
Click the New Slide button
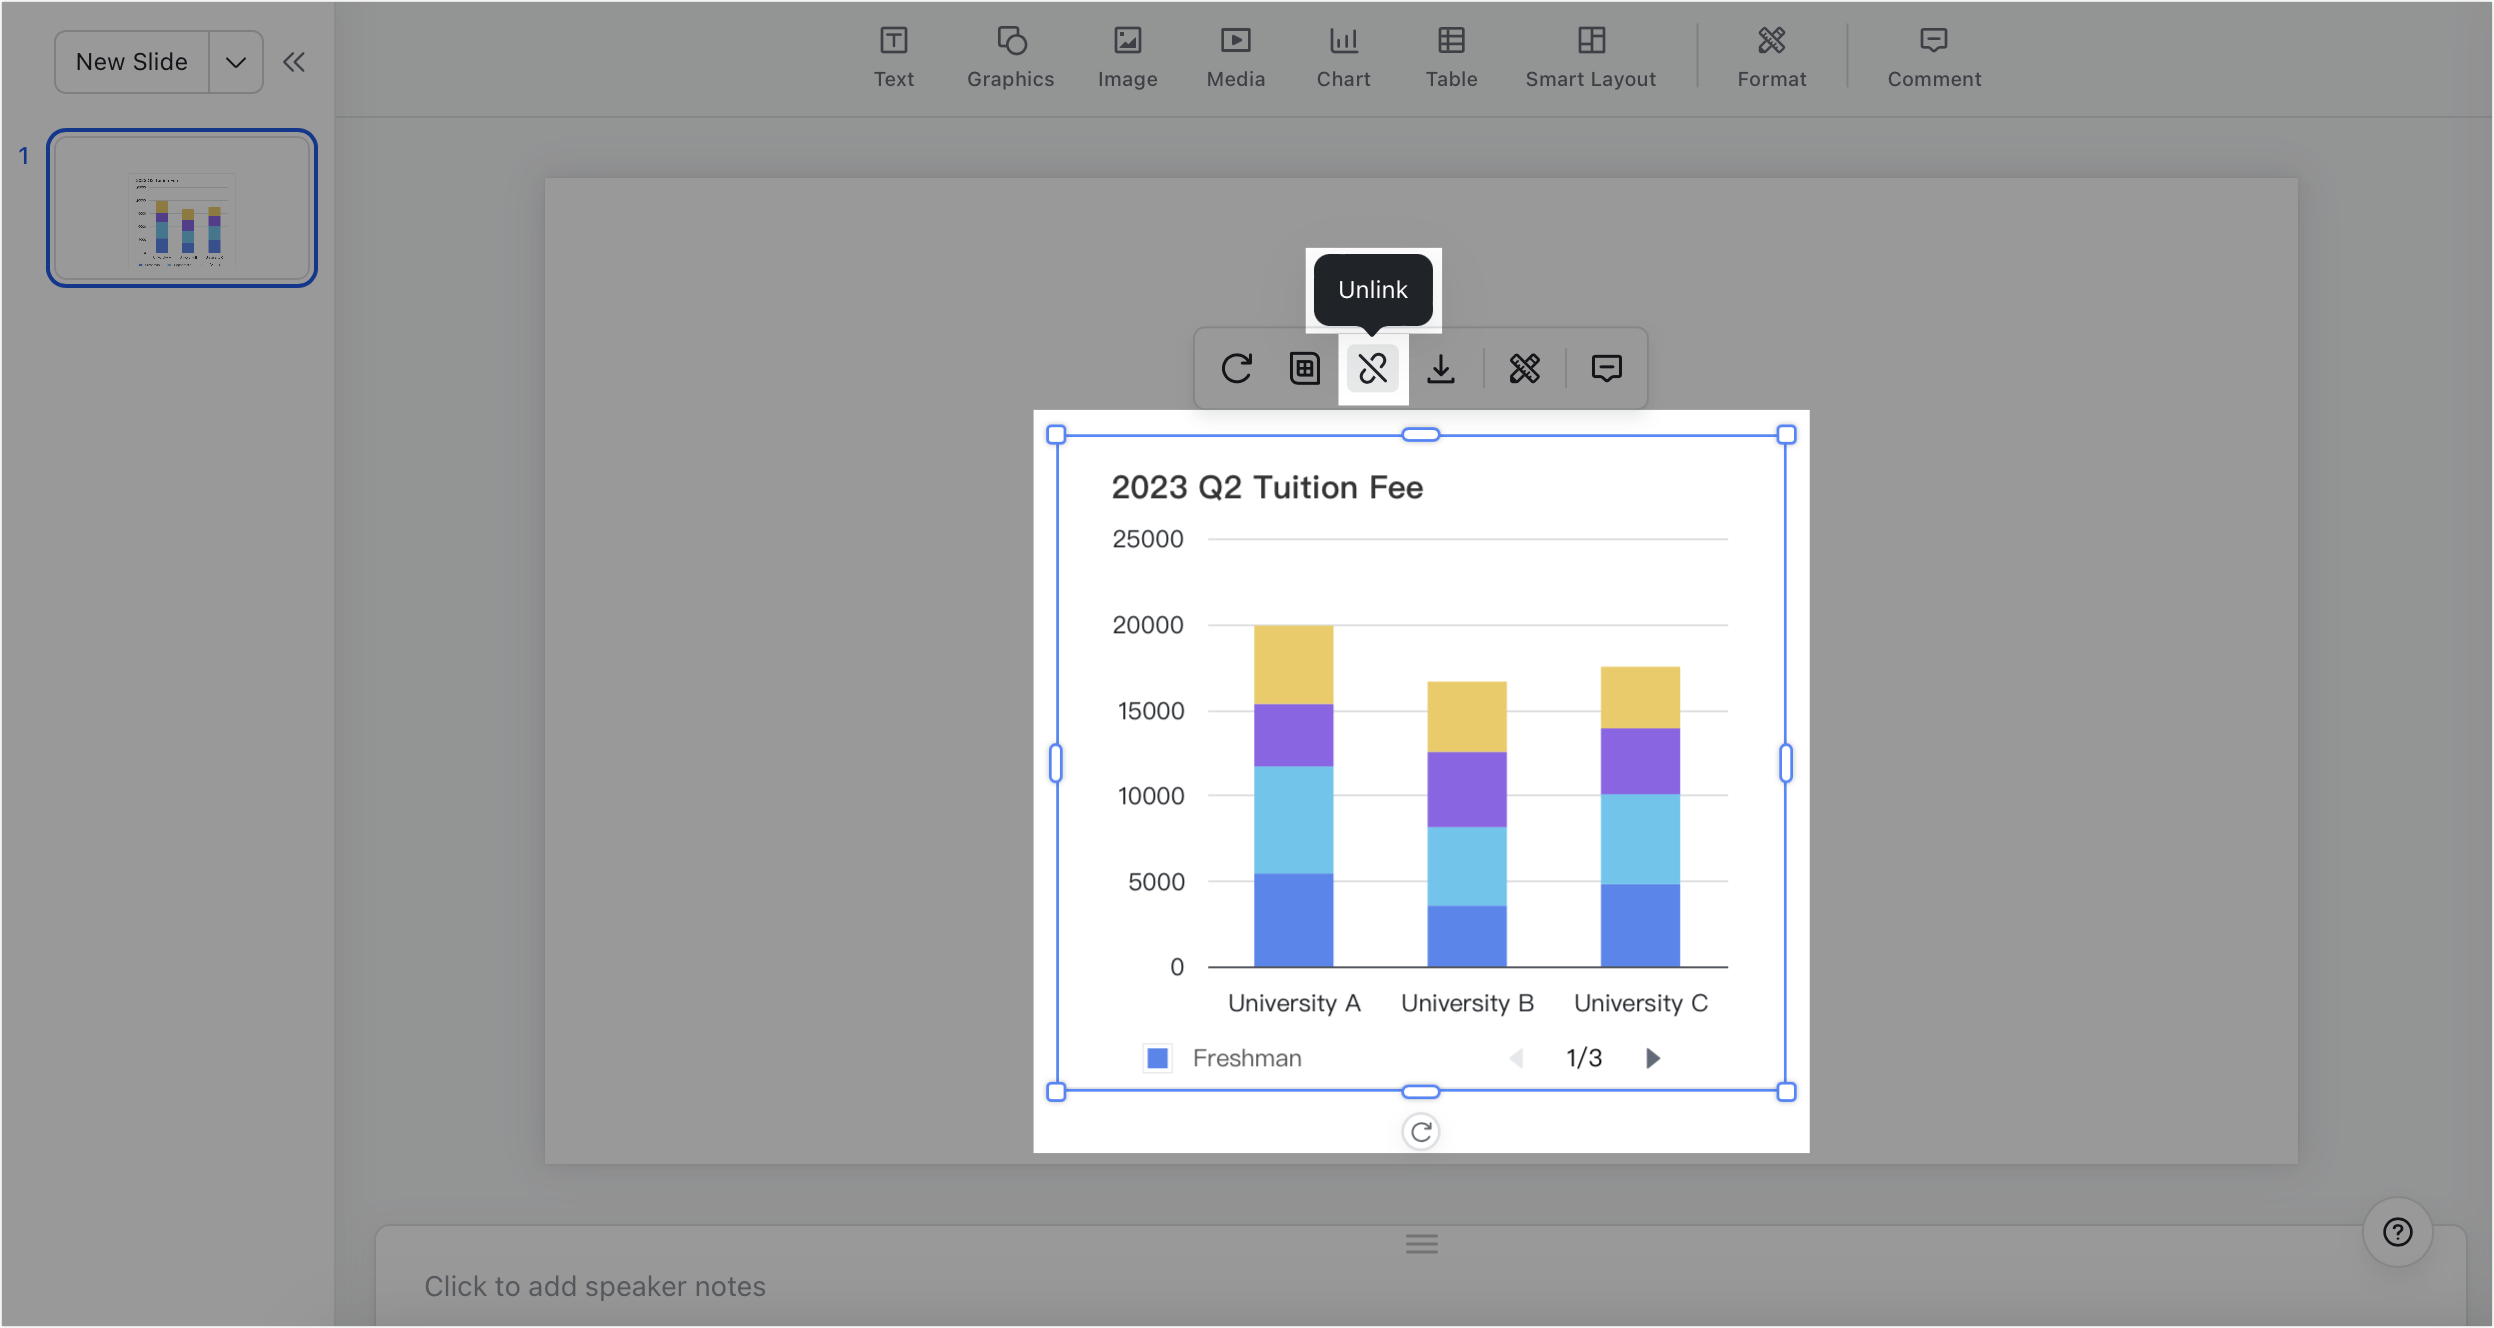(x=132, y=62)
